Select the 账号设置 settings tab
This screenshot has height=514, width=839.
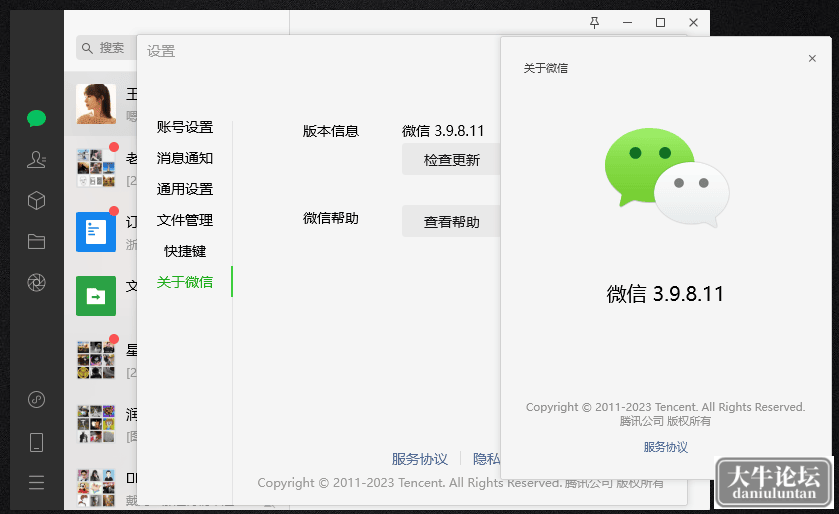[185, 127]
